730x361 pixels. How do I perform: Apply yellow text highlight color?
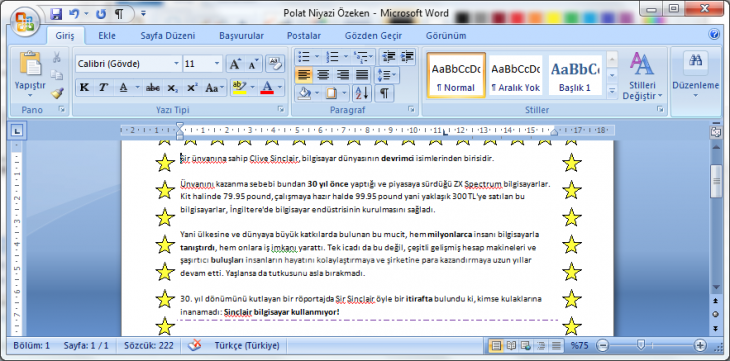click(x=239, y=88)
